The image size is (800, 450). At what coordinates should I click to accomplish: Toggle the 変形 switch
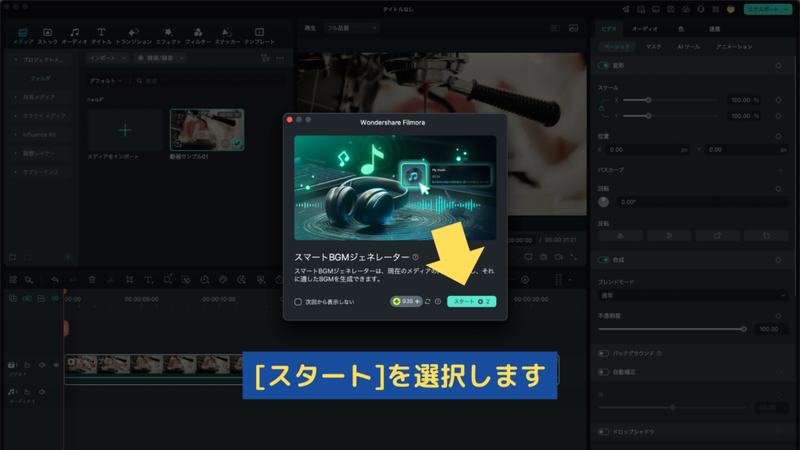tap(604, 65)
